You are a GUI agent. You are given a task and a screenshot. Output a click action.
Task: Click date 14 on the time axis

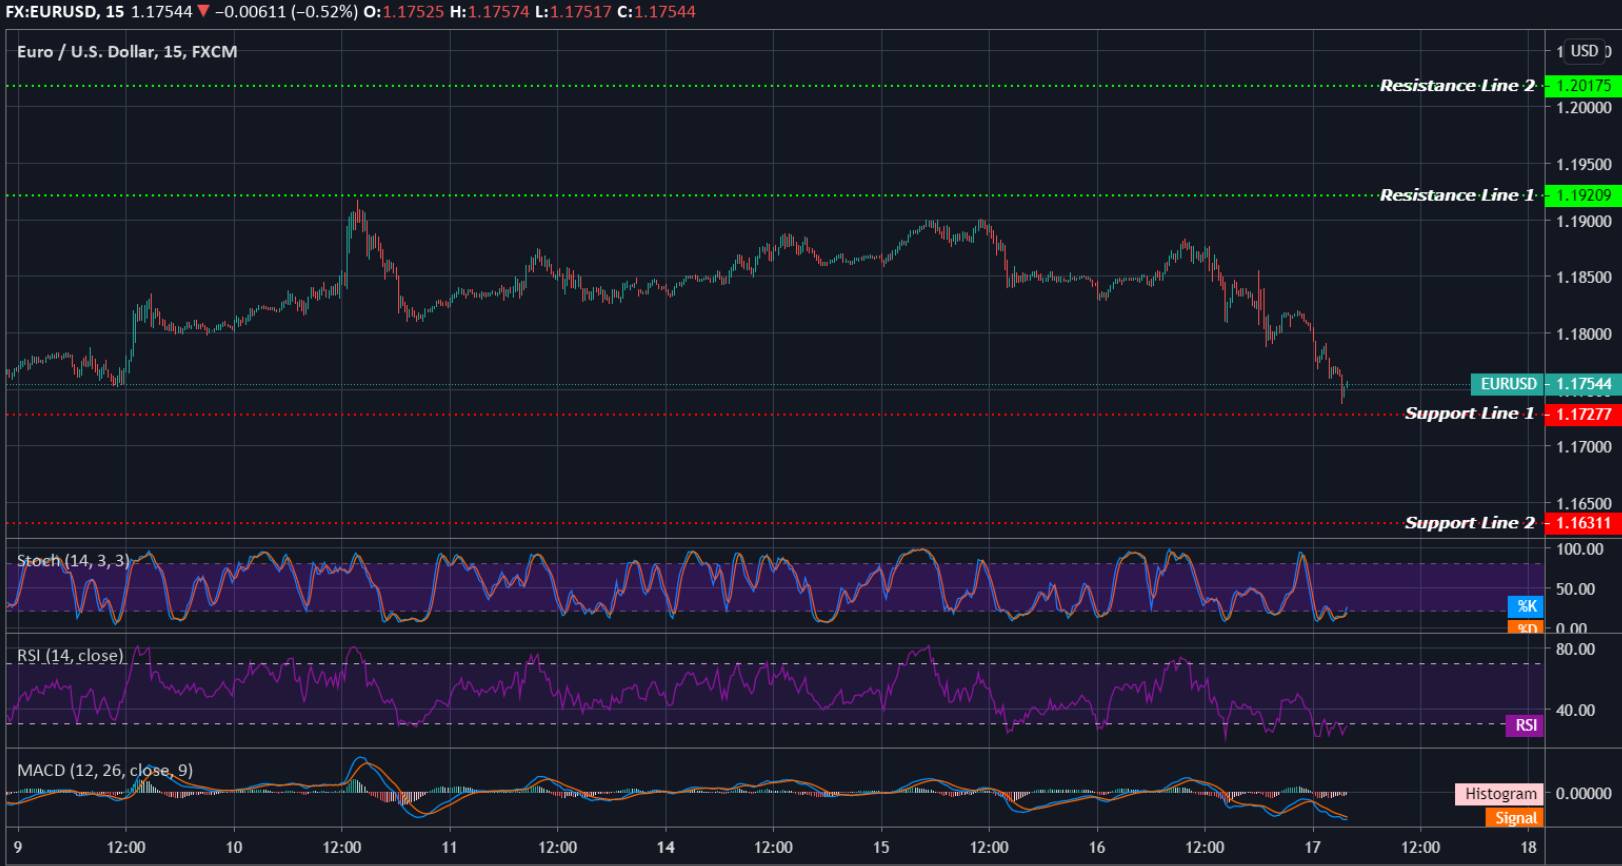pos(665,848)
